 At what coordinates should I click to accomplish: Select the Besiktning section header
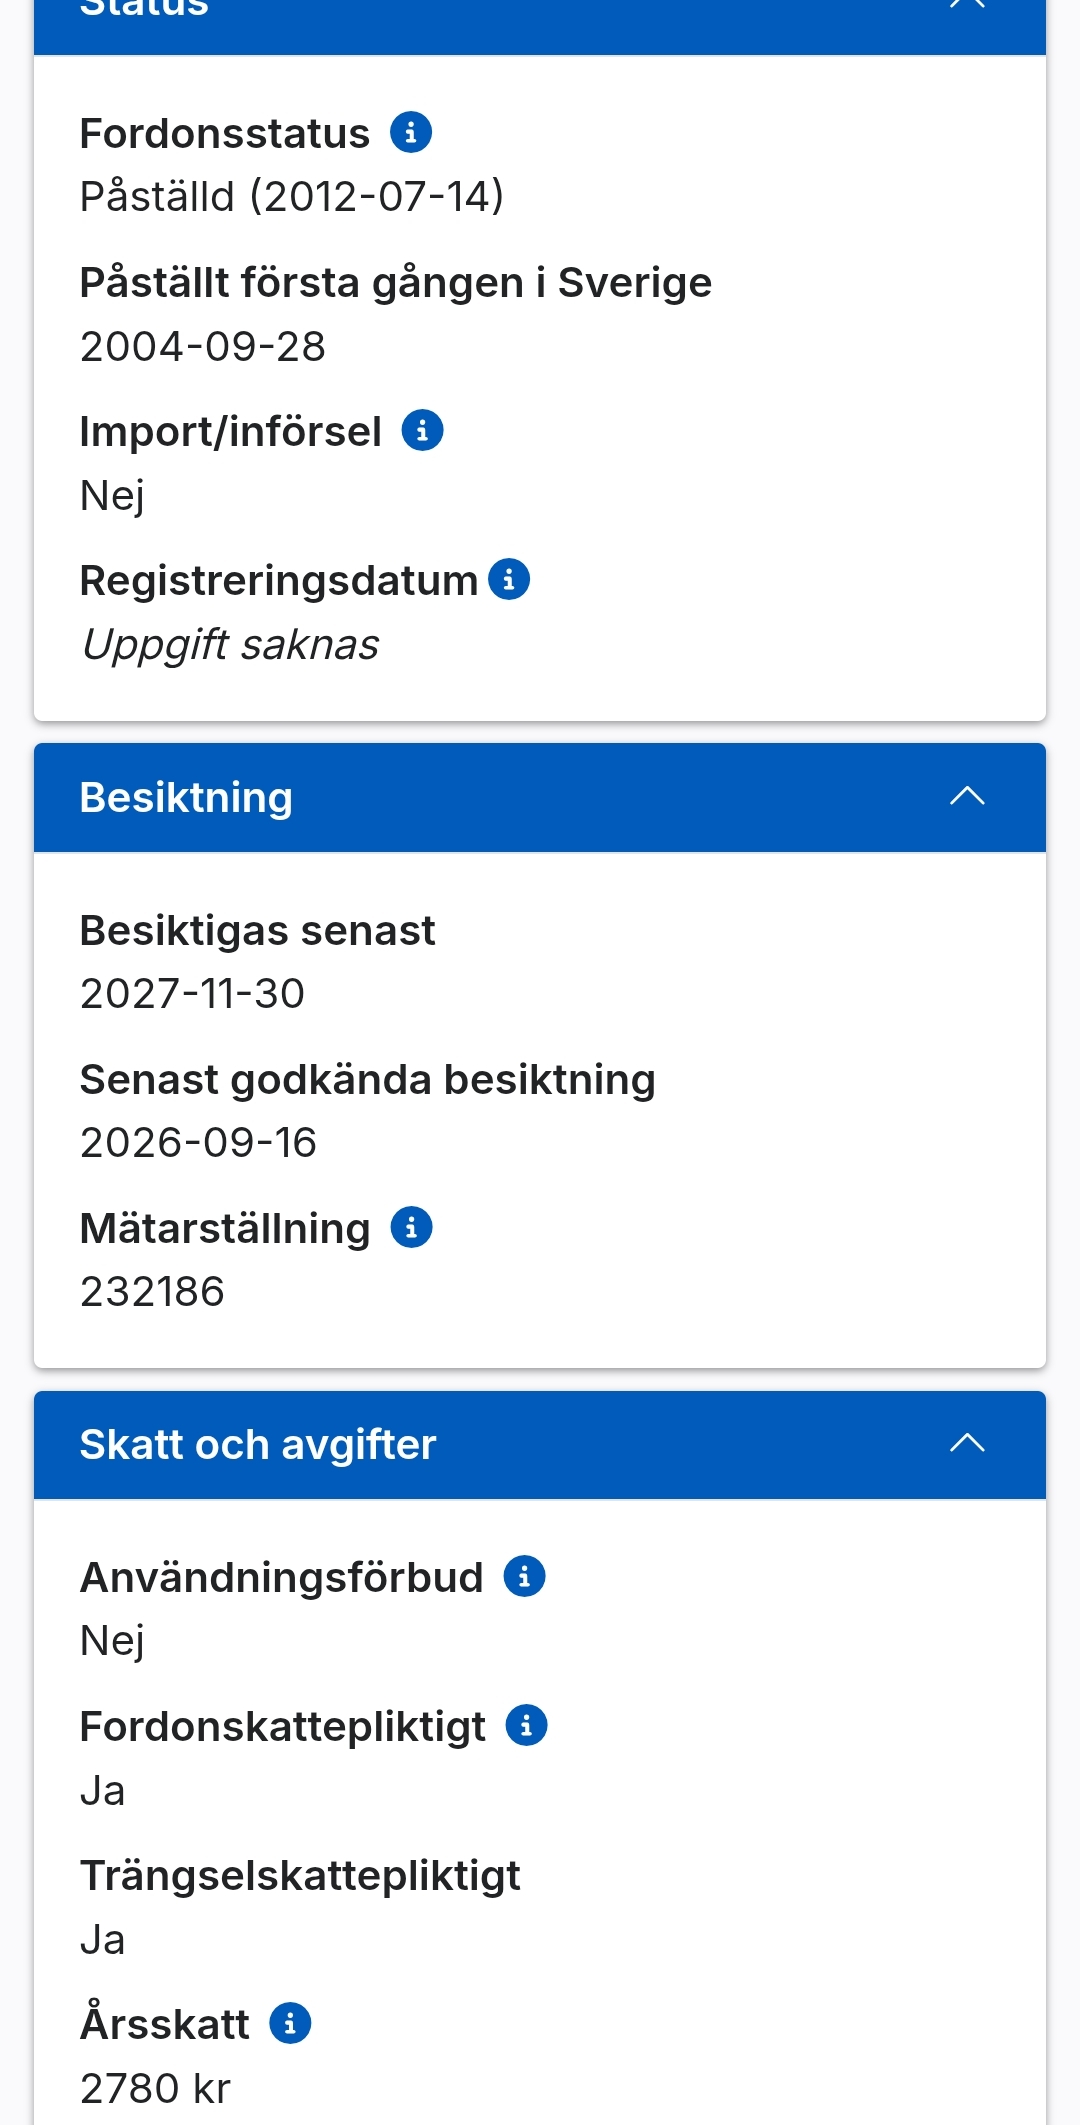tap(540, 797)
